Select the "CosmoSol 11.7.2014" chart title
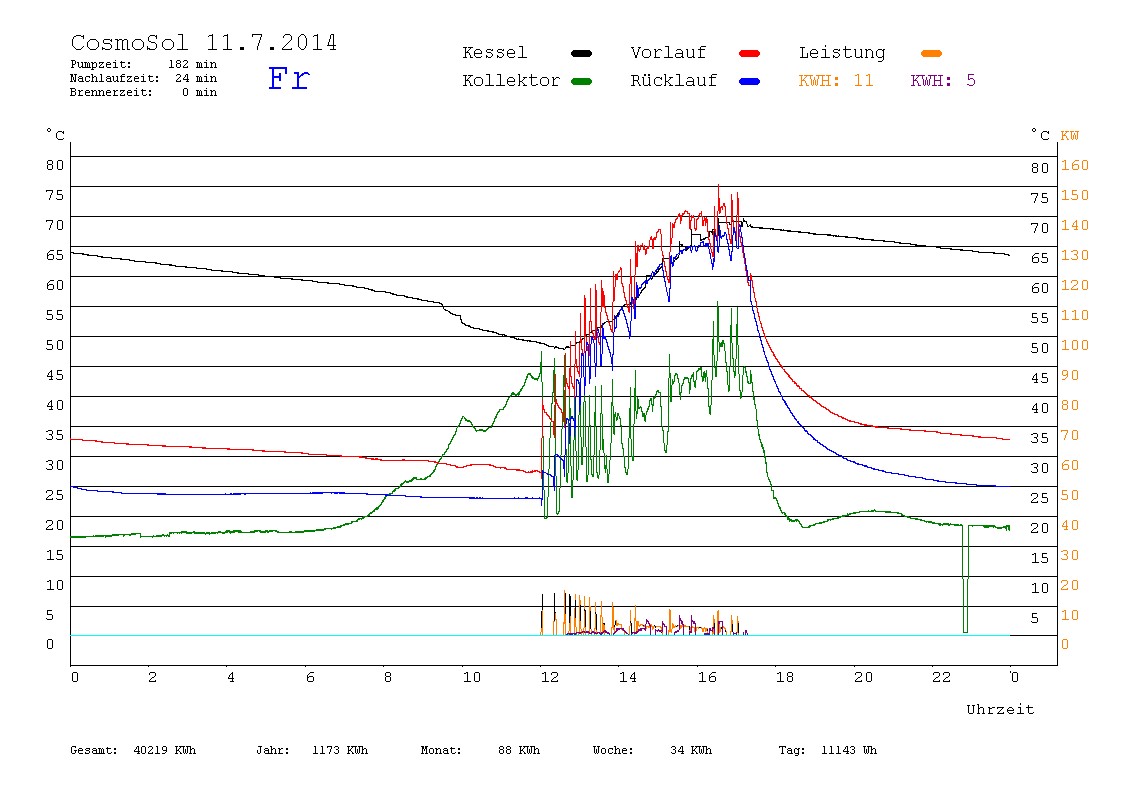Viewport: 1148px width, 812px height. [204, 42]
